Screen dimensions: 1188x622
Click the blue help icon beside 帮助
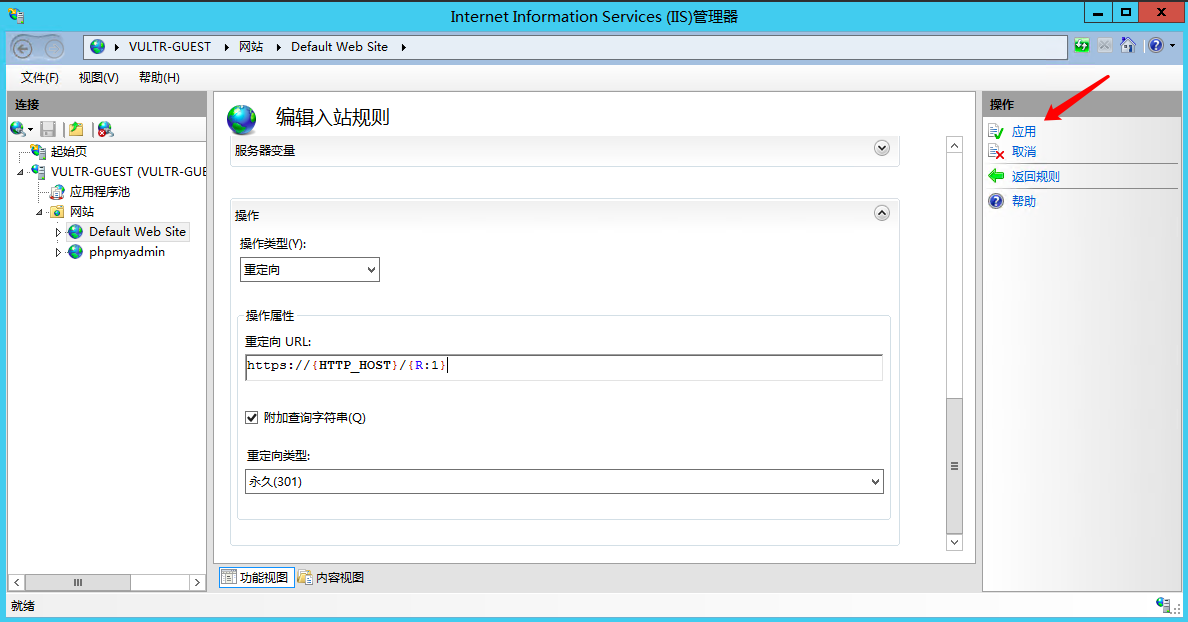coord(996,201)
